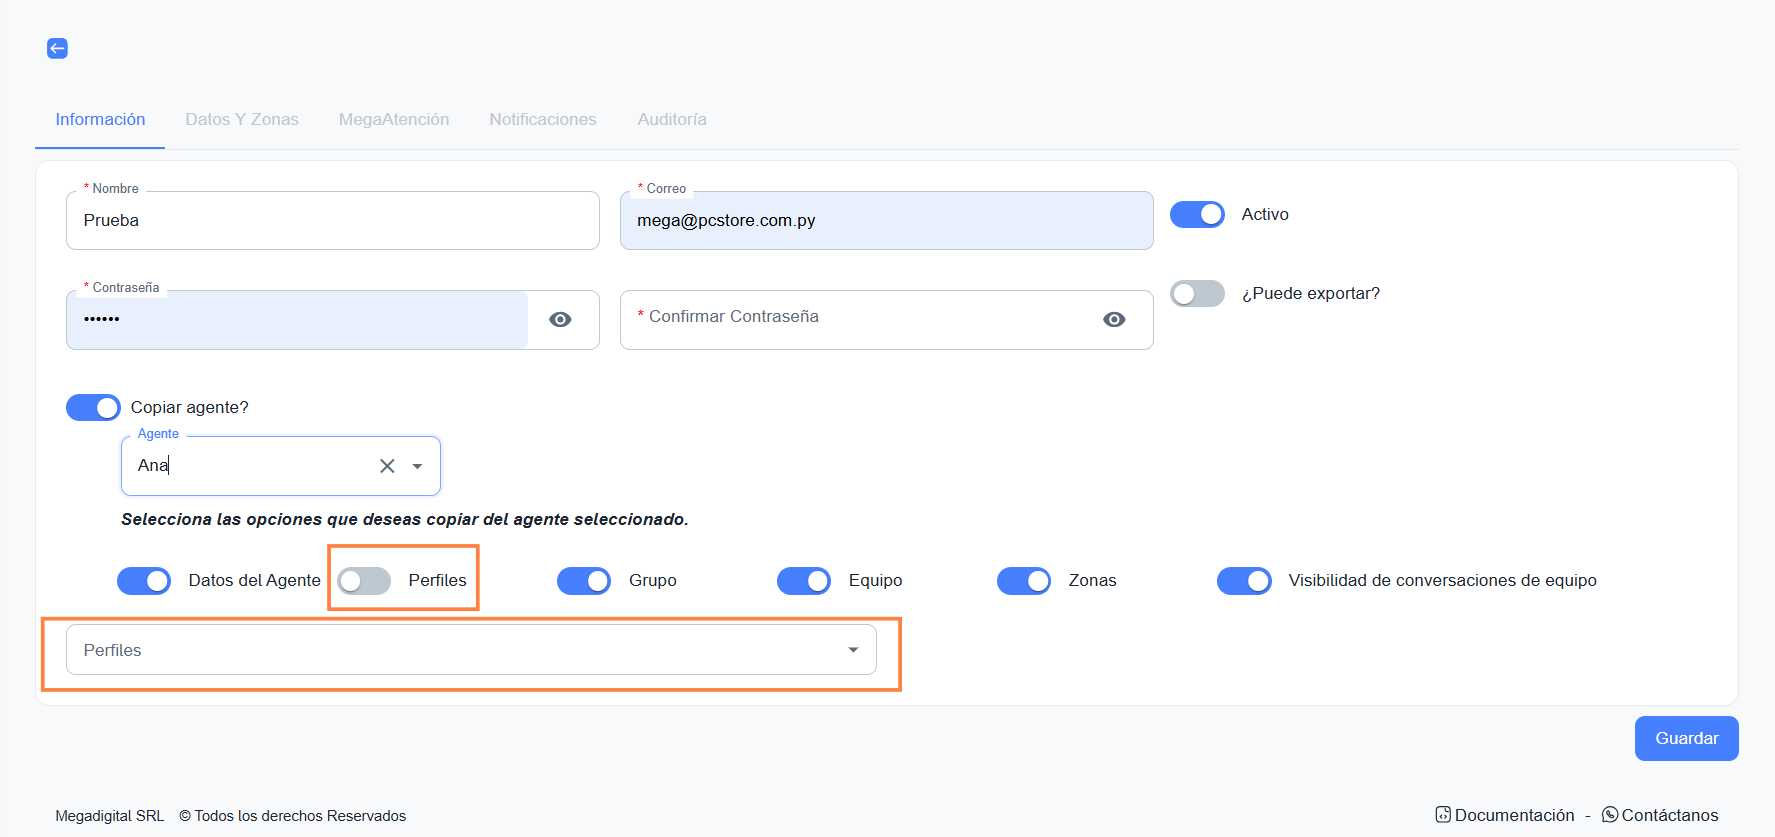Disable the Copiar agente? toggle

click(93, 407)
